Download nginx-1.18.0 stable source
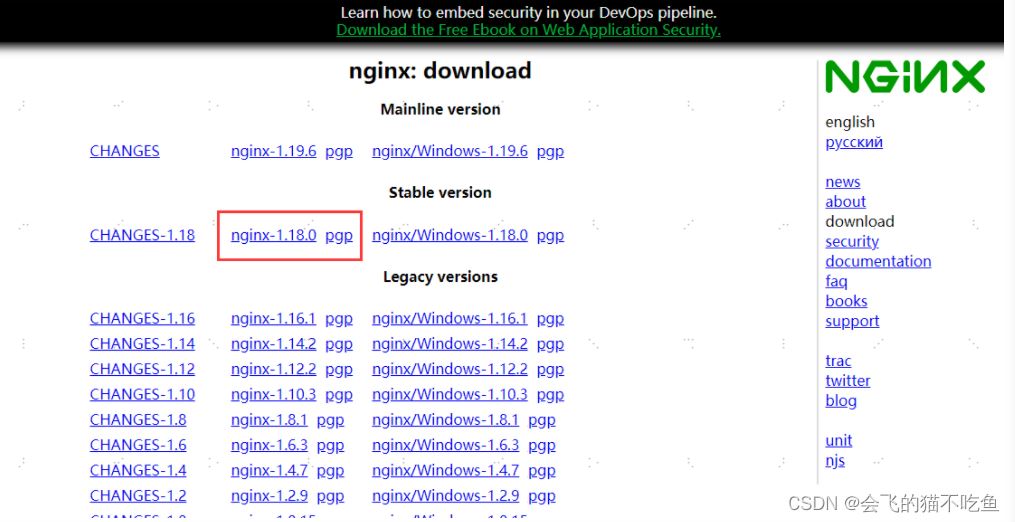1015x522 pixels. [x=273, y=235]
